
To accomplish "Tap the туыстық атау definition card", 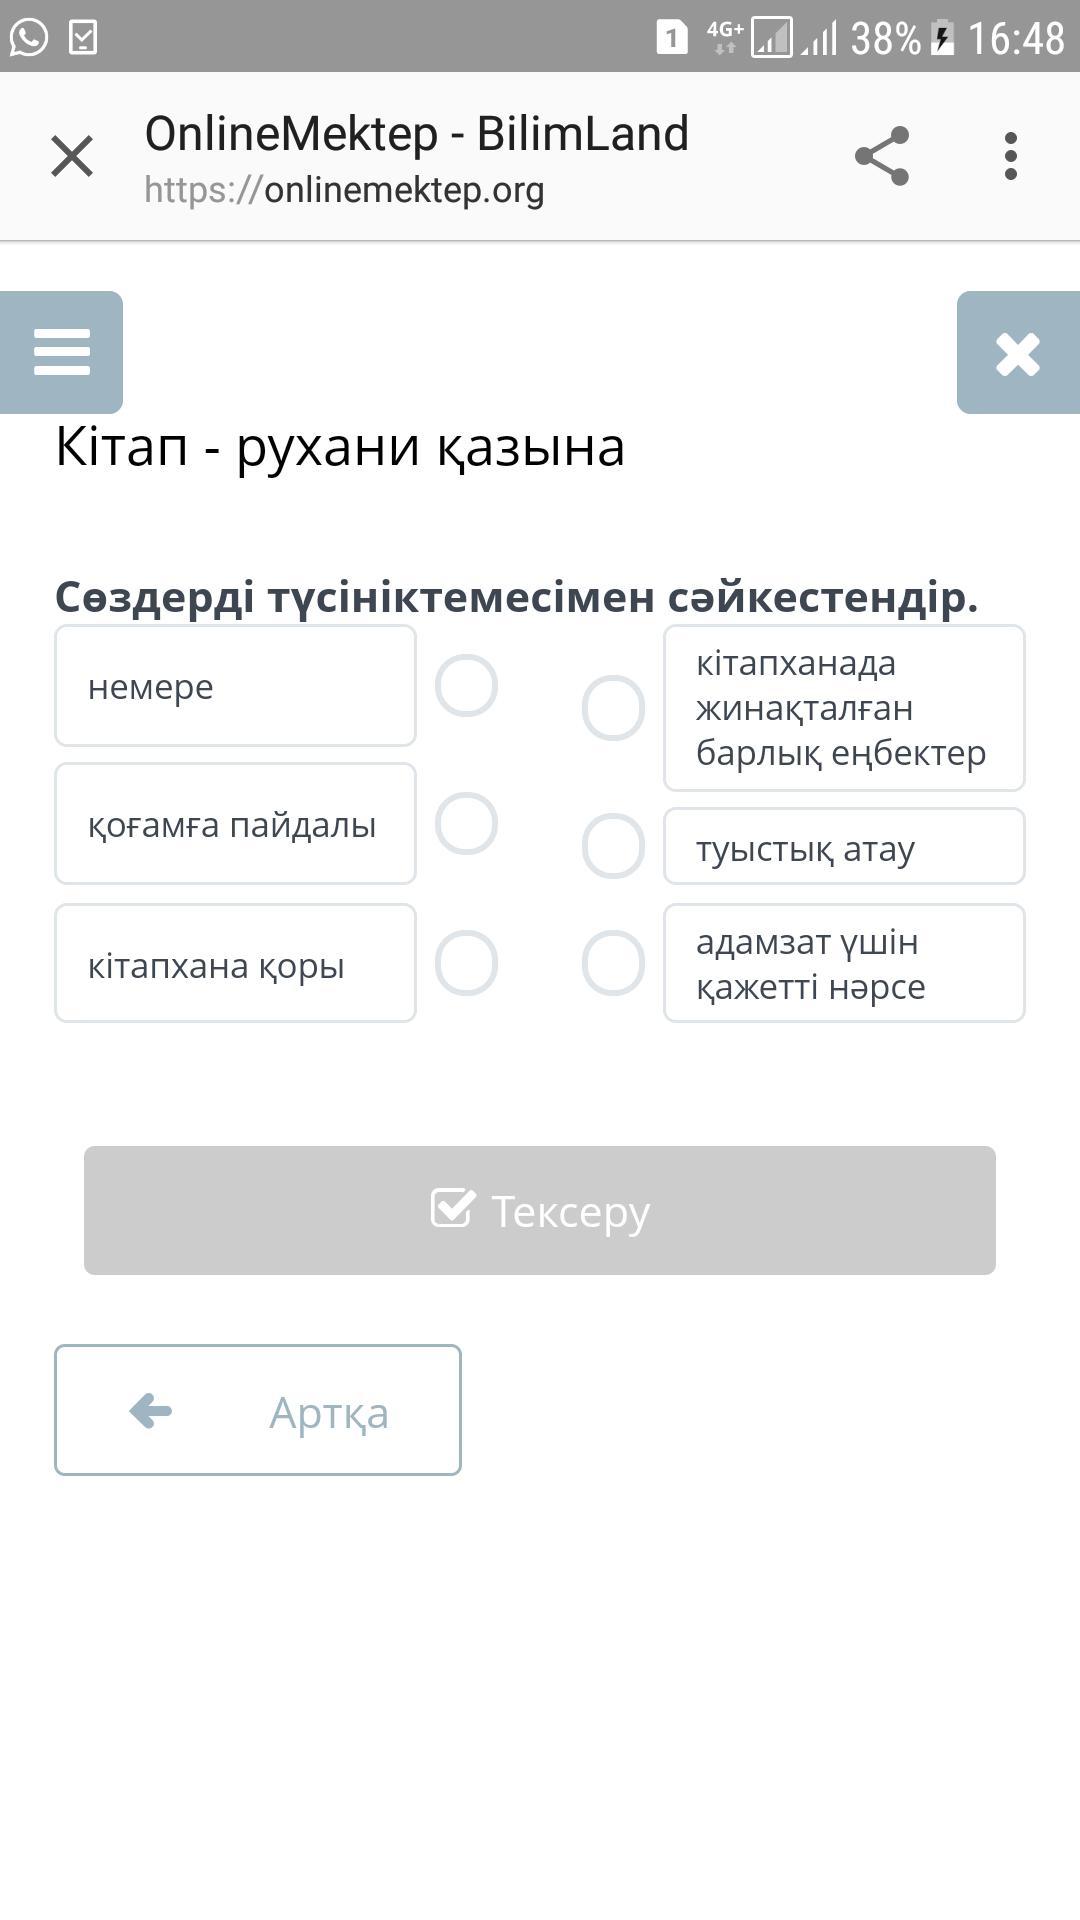I will pos(844,847).
